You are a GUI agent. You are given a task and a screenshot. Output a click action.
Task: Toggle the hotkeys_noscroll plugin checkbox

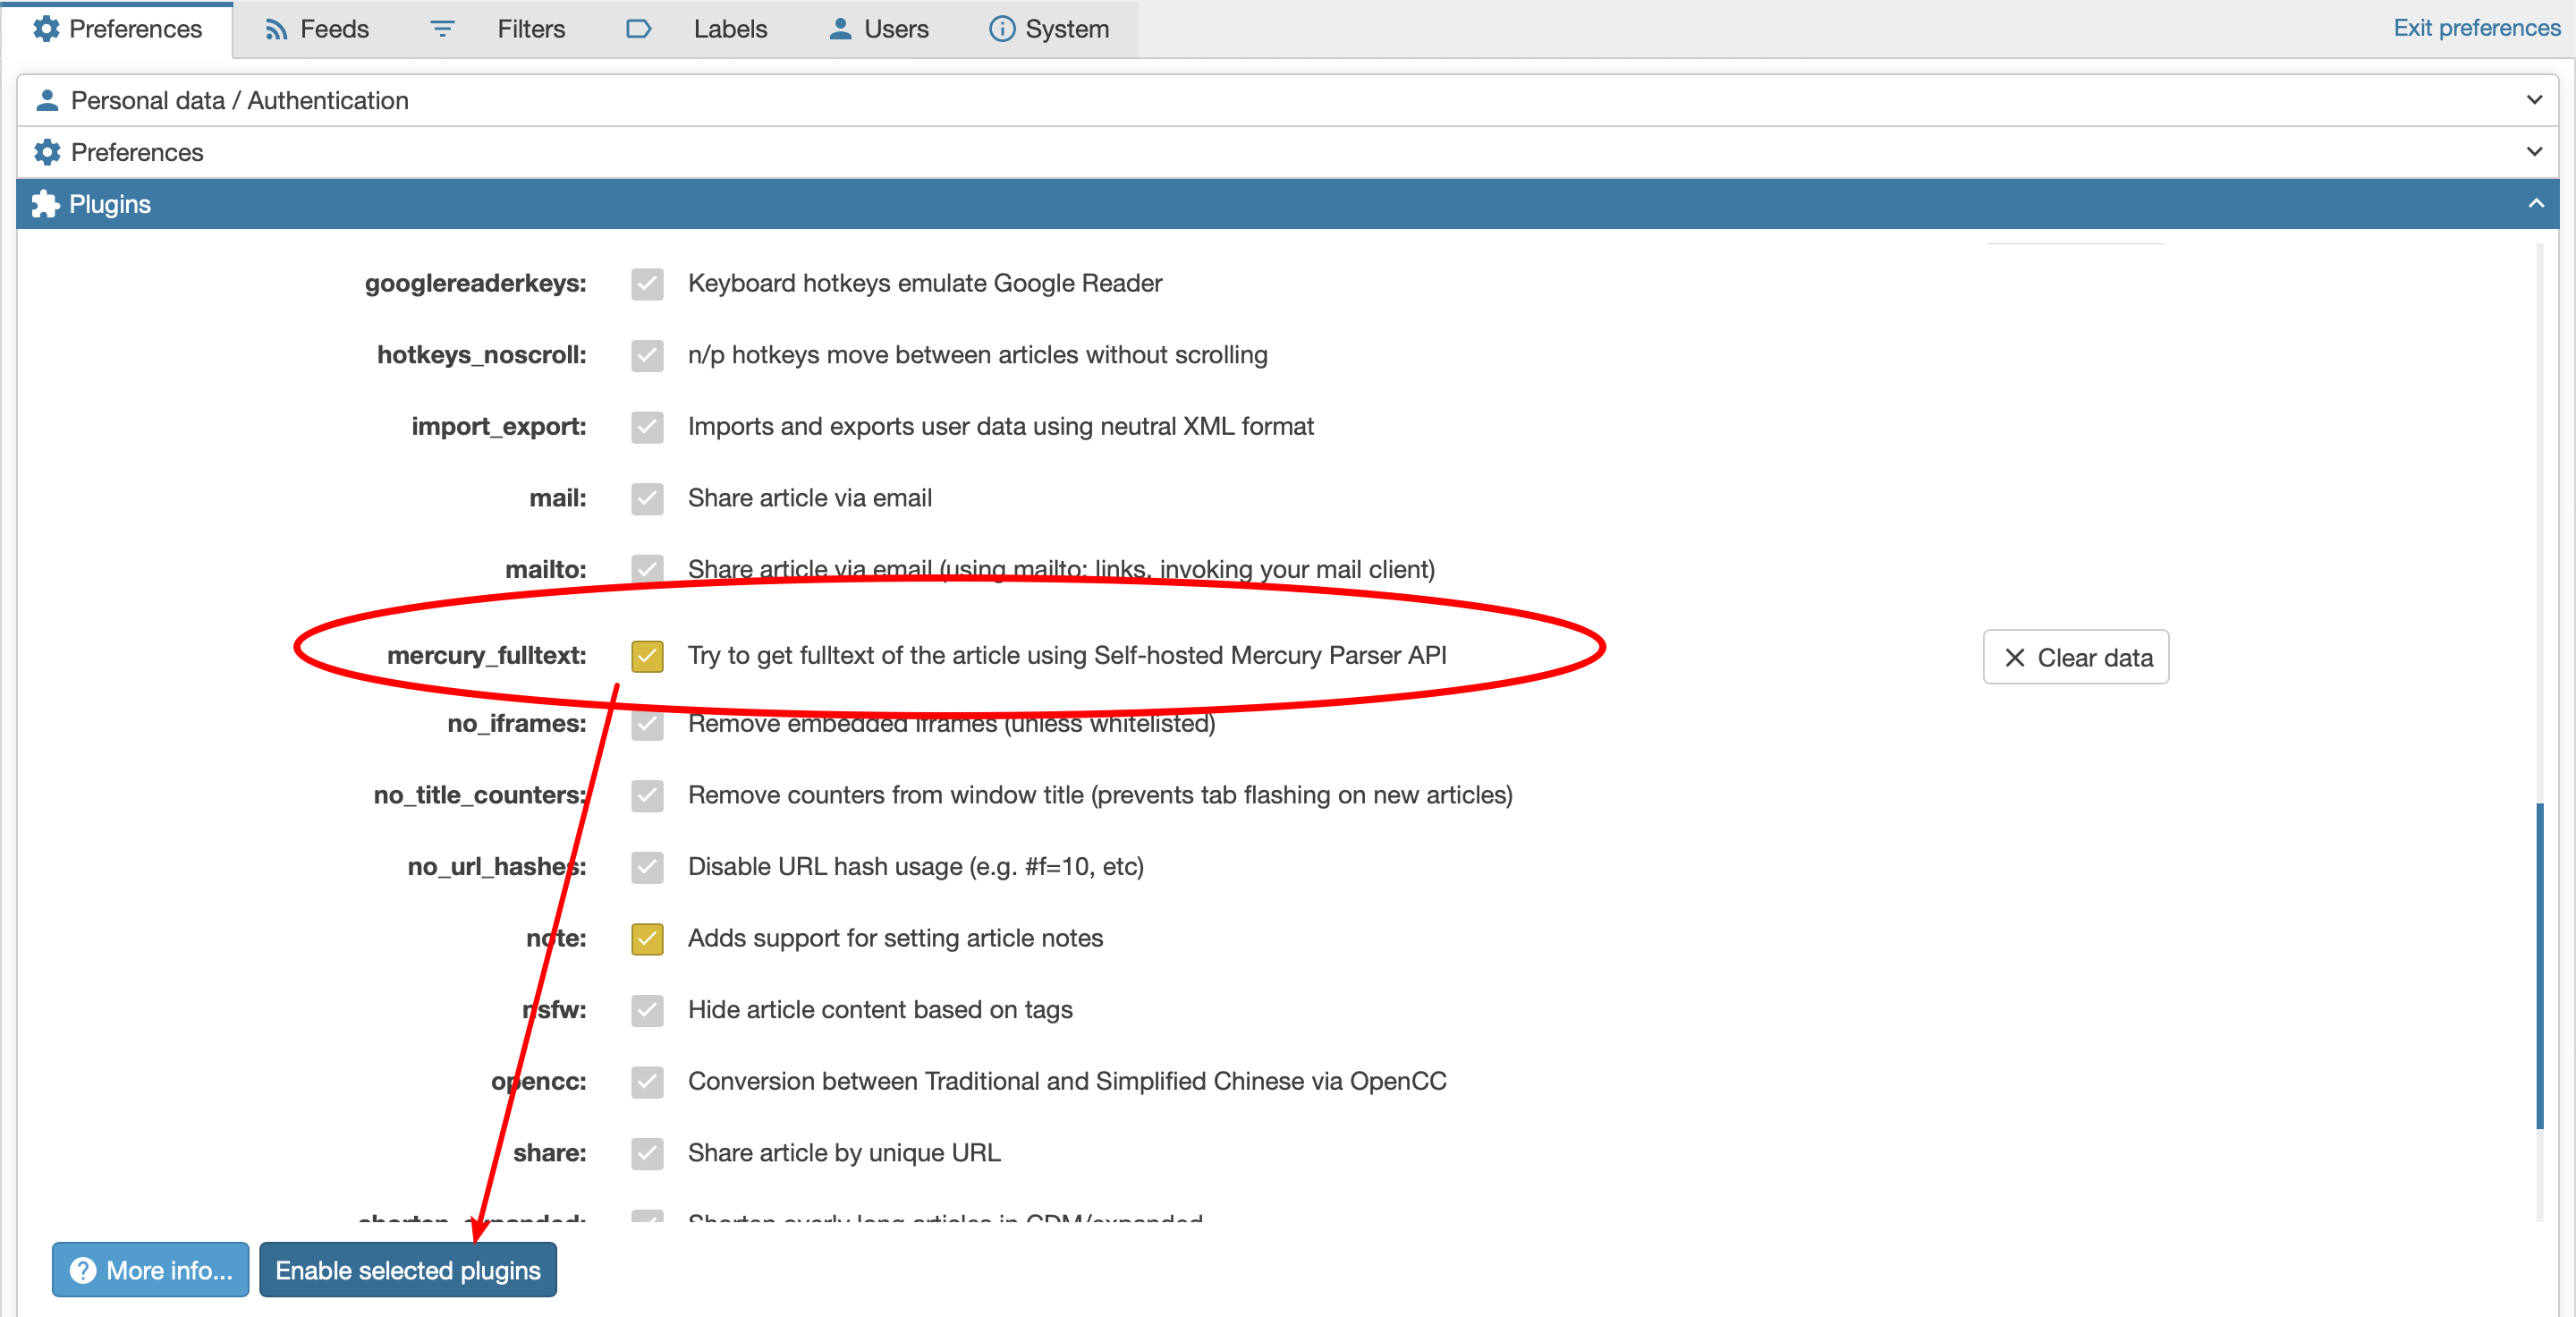(647, 356)
